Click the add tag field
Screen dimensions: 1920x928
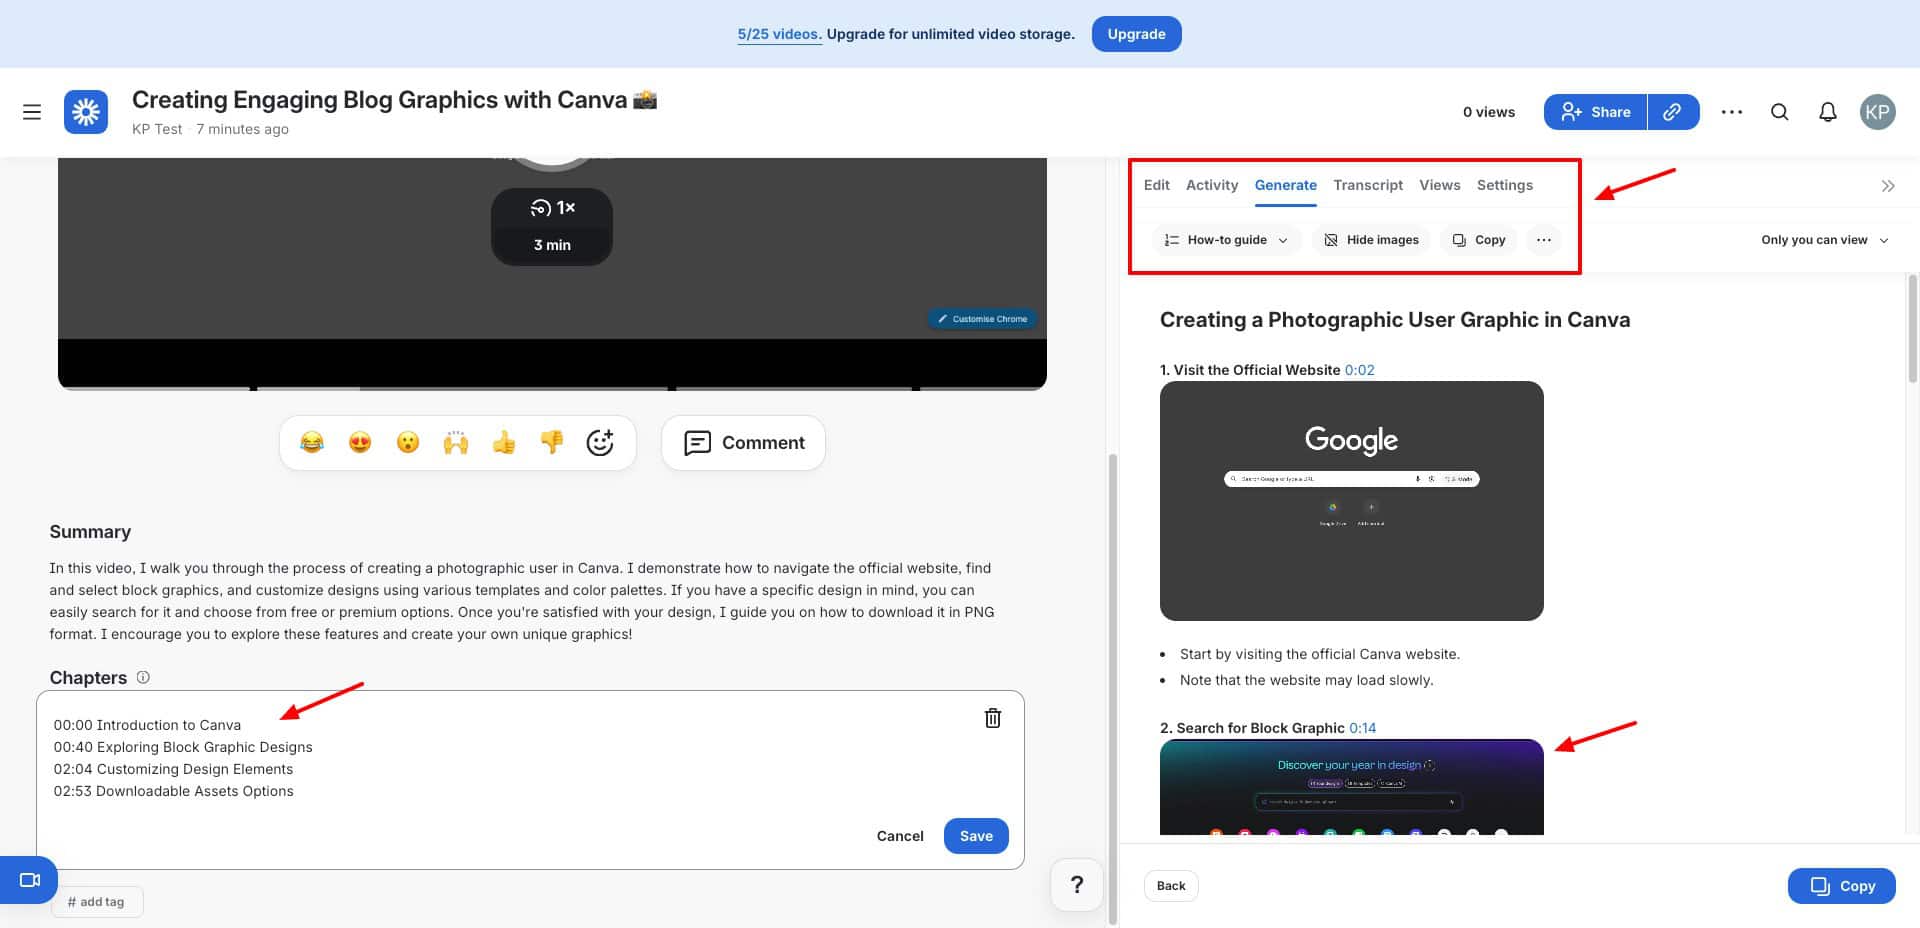[x=97, y=902]
